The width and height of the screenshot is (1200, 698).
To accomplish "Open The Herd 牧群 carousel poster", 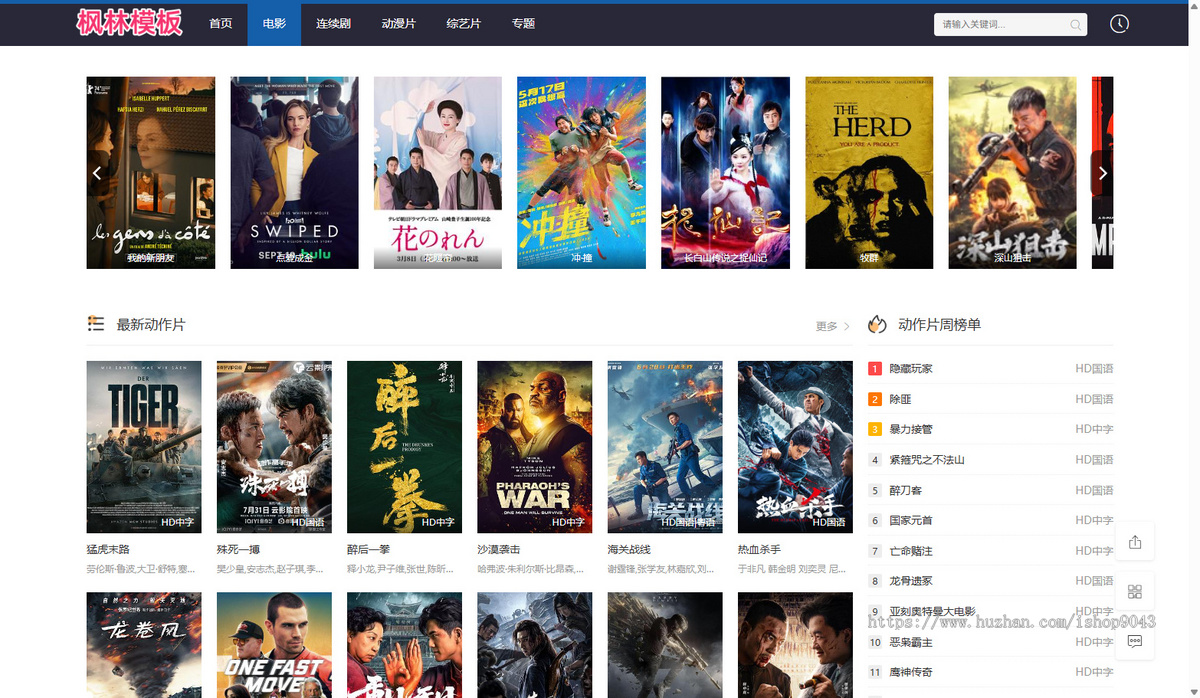I will click(869, 173).
